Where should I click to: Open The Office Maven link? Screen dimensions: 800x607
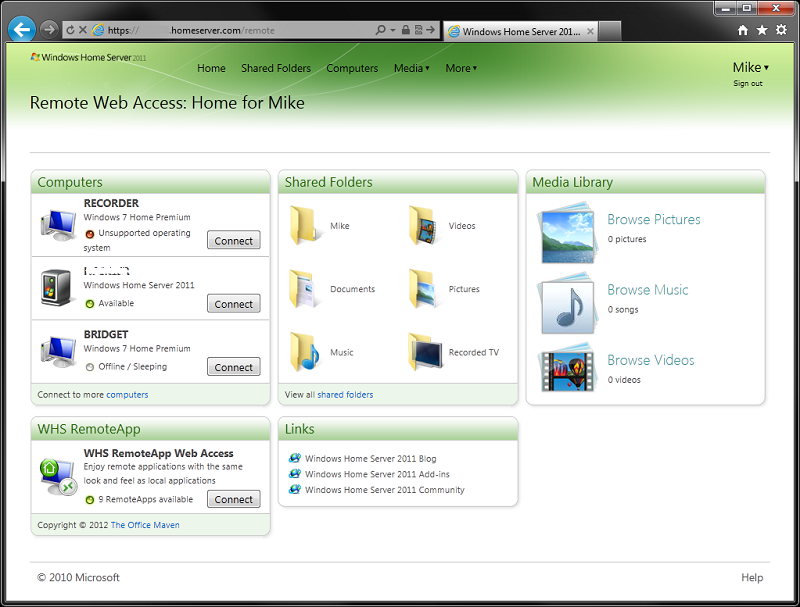145,525
